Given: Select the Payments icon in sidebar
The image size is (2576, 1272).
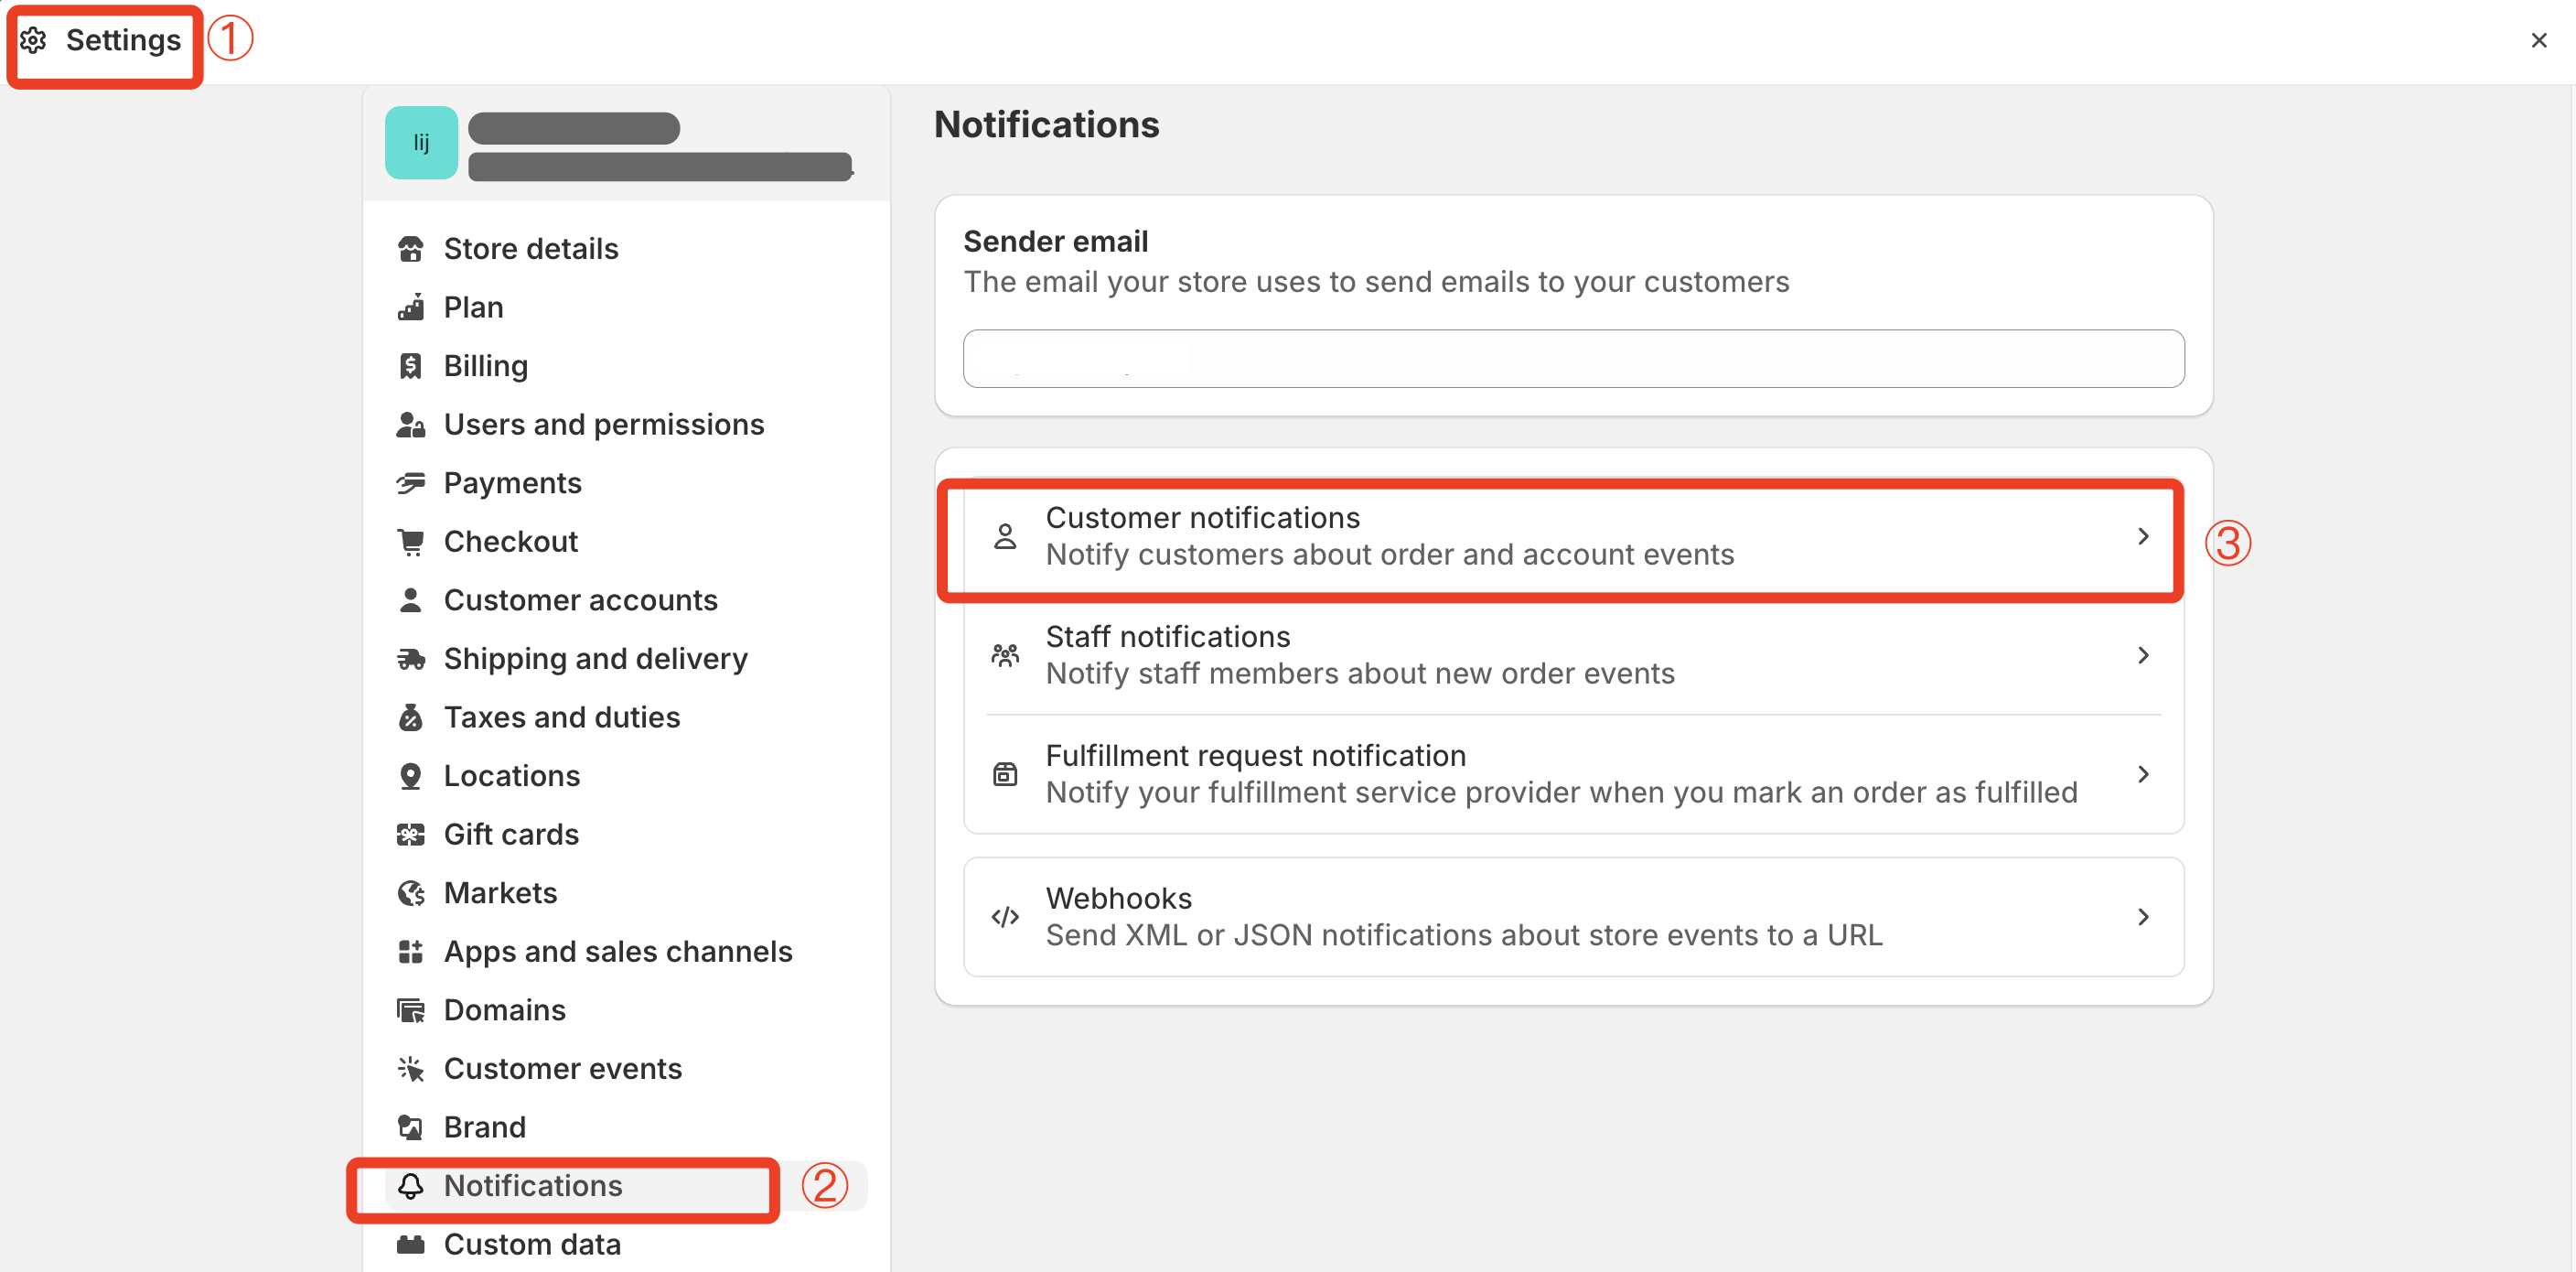Looking at the screenshot, I should 411,482.
